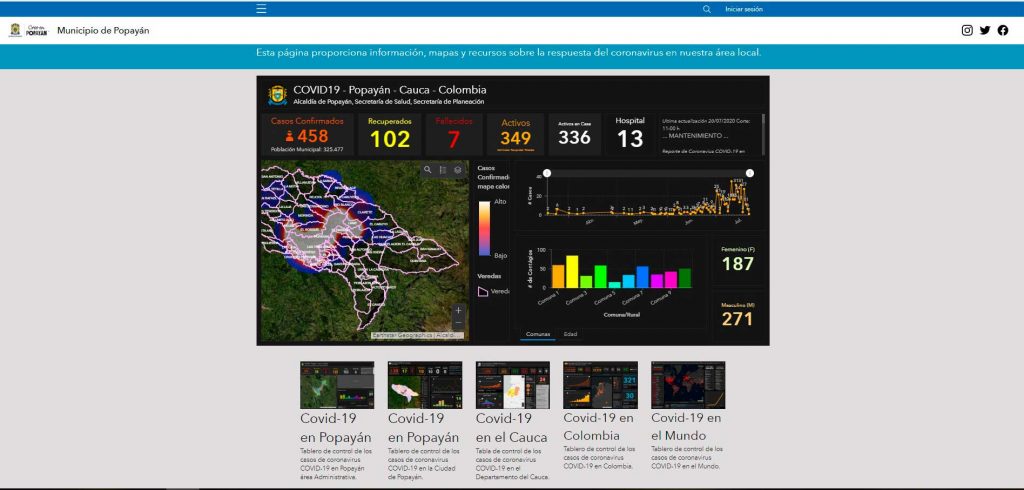Click the blue Comuna 7 bar
The height and width of the screenshot is (490, 1024).
(x=643, y=277)
